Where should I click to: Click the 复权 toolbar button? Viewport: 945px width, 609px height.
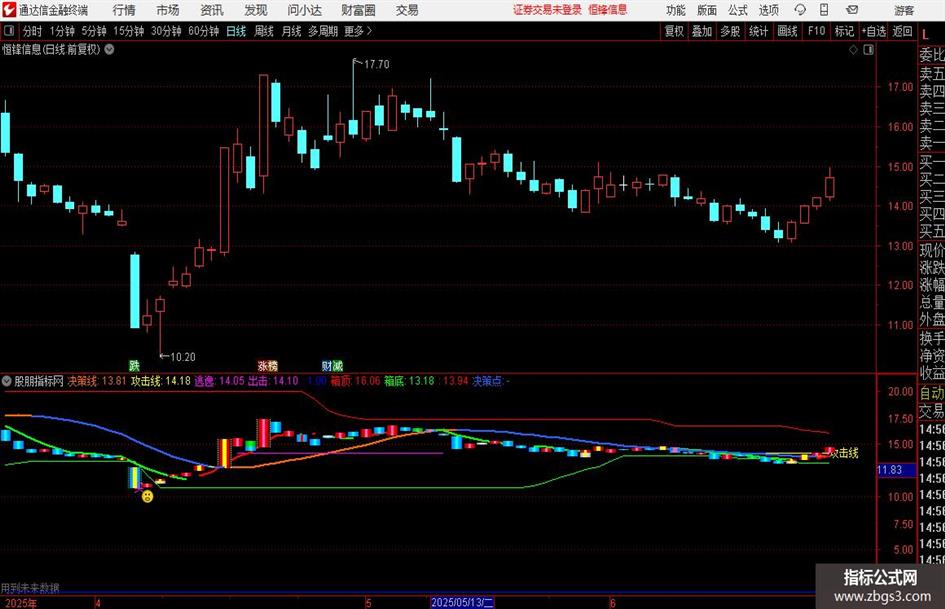pos(674,31)
